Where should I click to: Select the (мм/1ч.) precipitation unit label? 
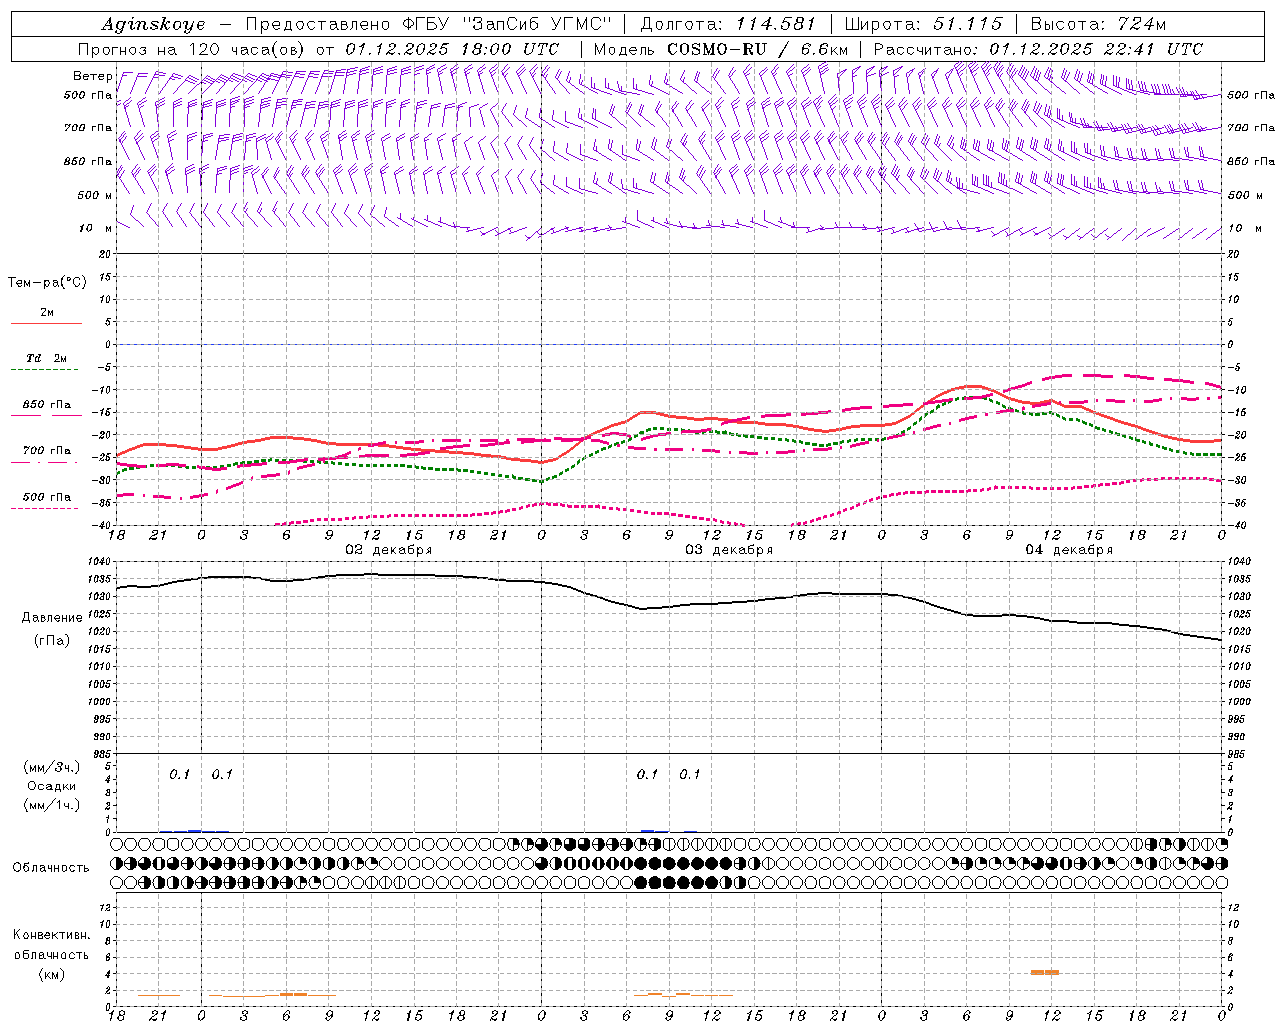click(x=52, y=805)
